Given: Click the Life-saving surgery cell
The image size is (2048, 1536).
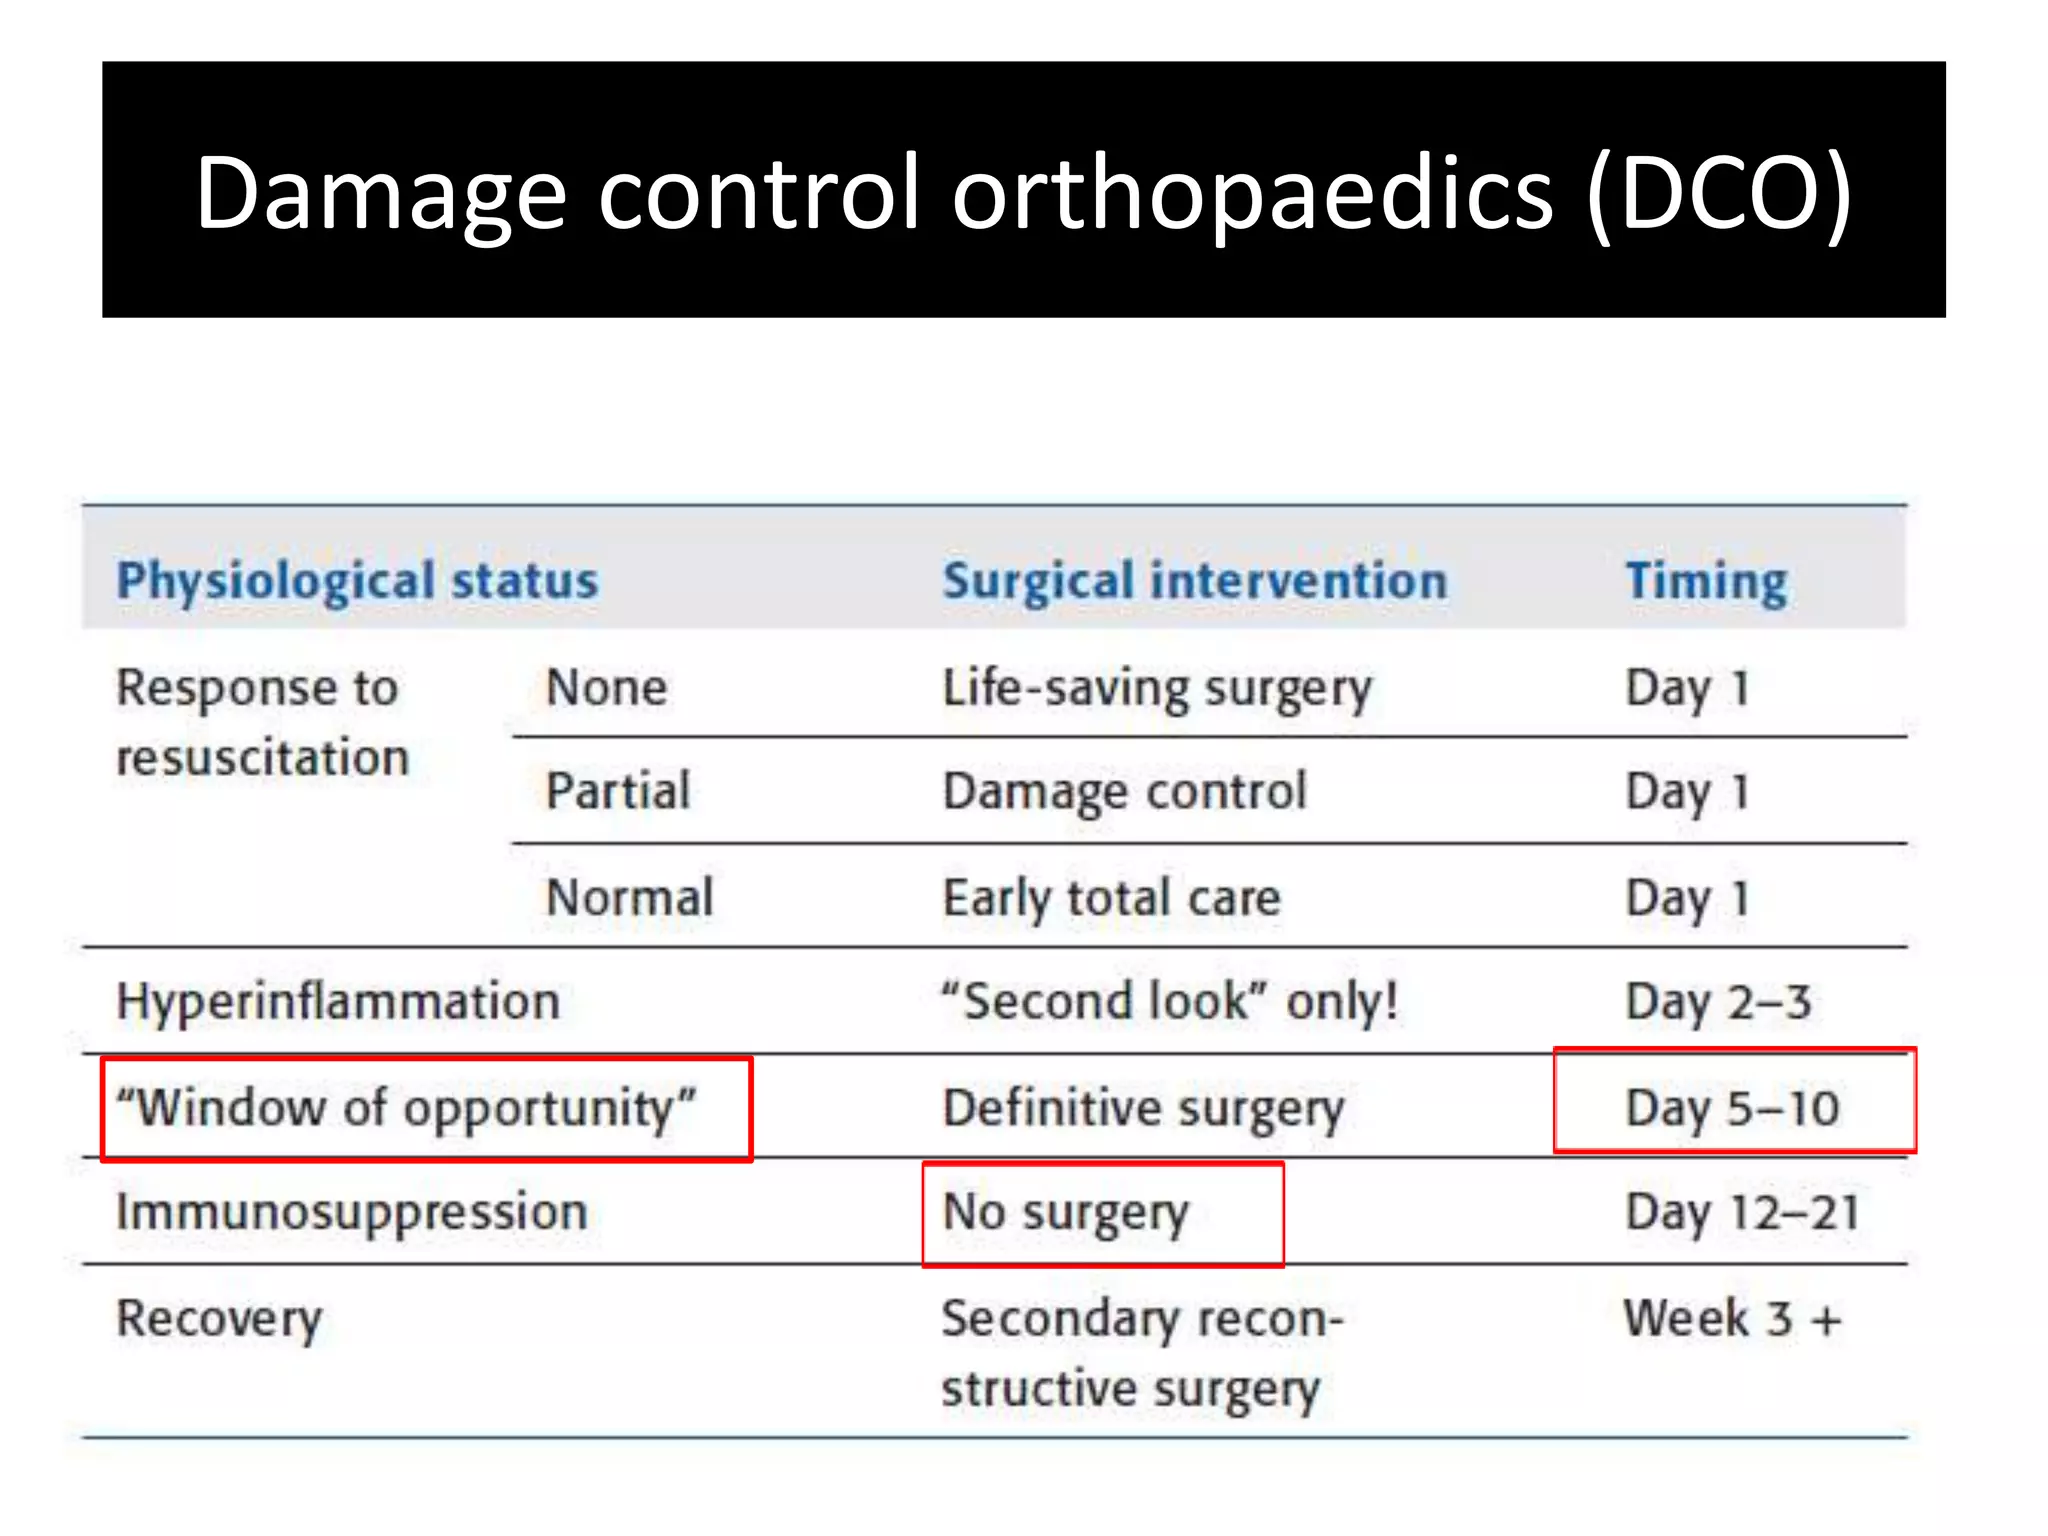Looking at the screenshot, I should coord(1157,690).
